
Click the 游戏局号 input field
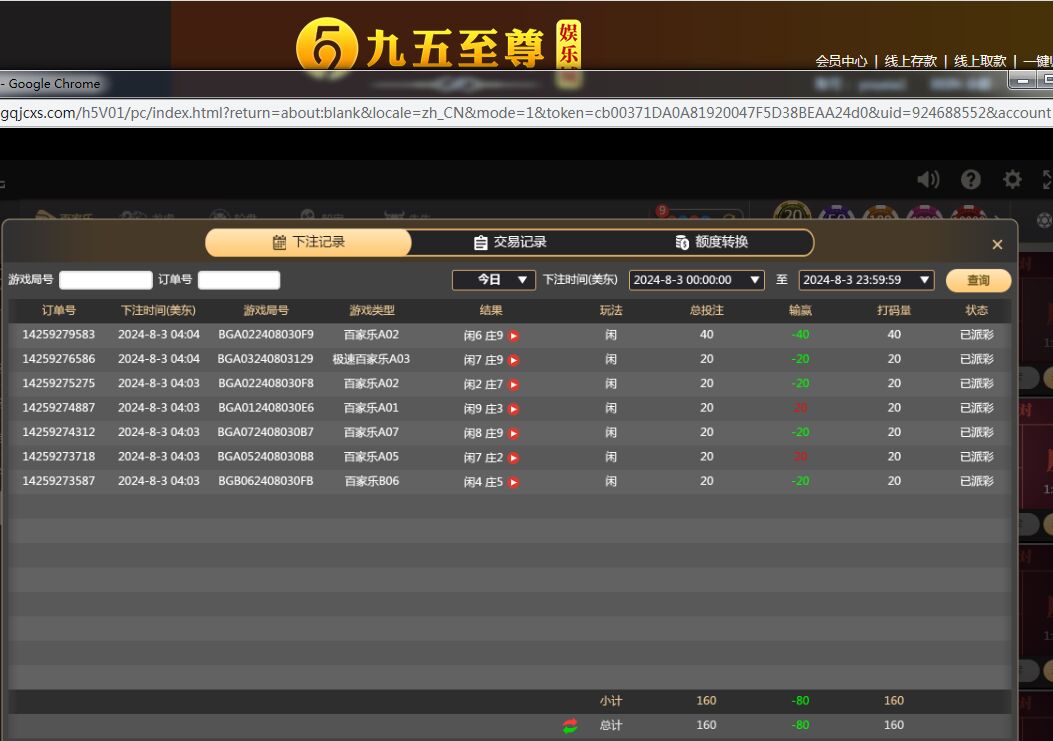click(x=105, y=280)
